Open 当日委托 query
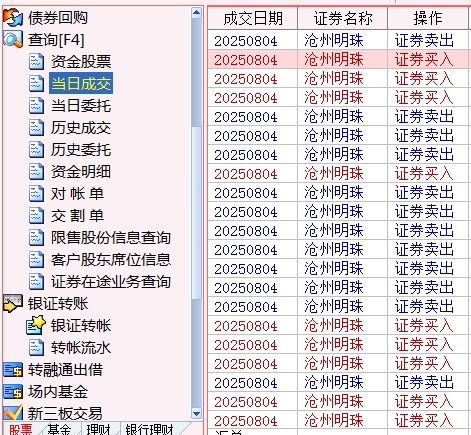Image resolution: width=471 pixels, height=435 pixels. 81,106
